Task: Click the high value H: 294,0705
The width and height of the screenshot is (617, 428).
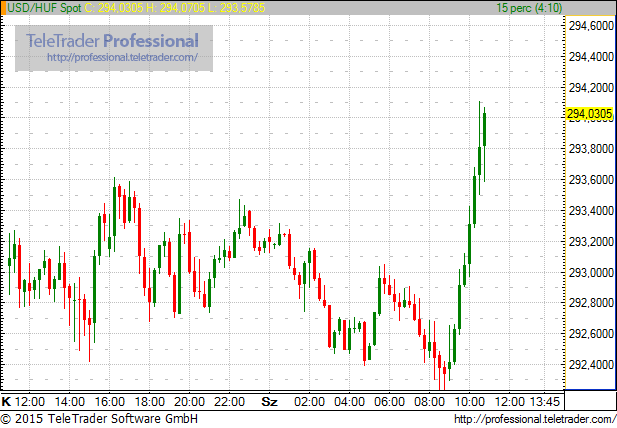Action: click(175, 8)
